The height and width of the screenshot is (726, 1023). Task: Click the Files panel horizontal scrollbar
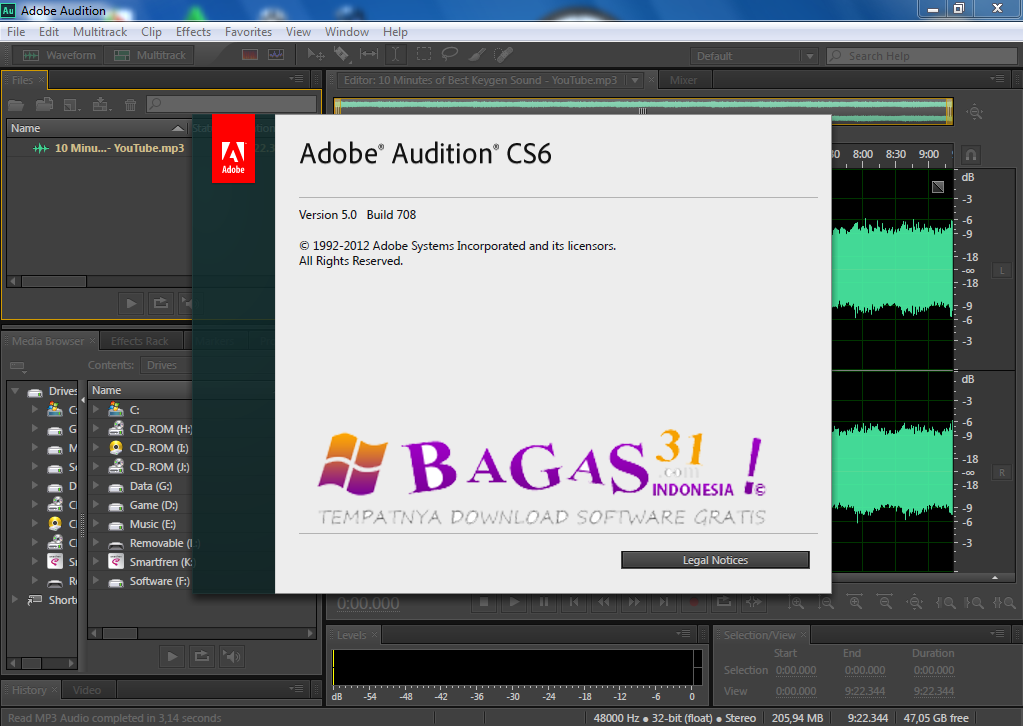click(x=54, y=281)
